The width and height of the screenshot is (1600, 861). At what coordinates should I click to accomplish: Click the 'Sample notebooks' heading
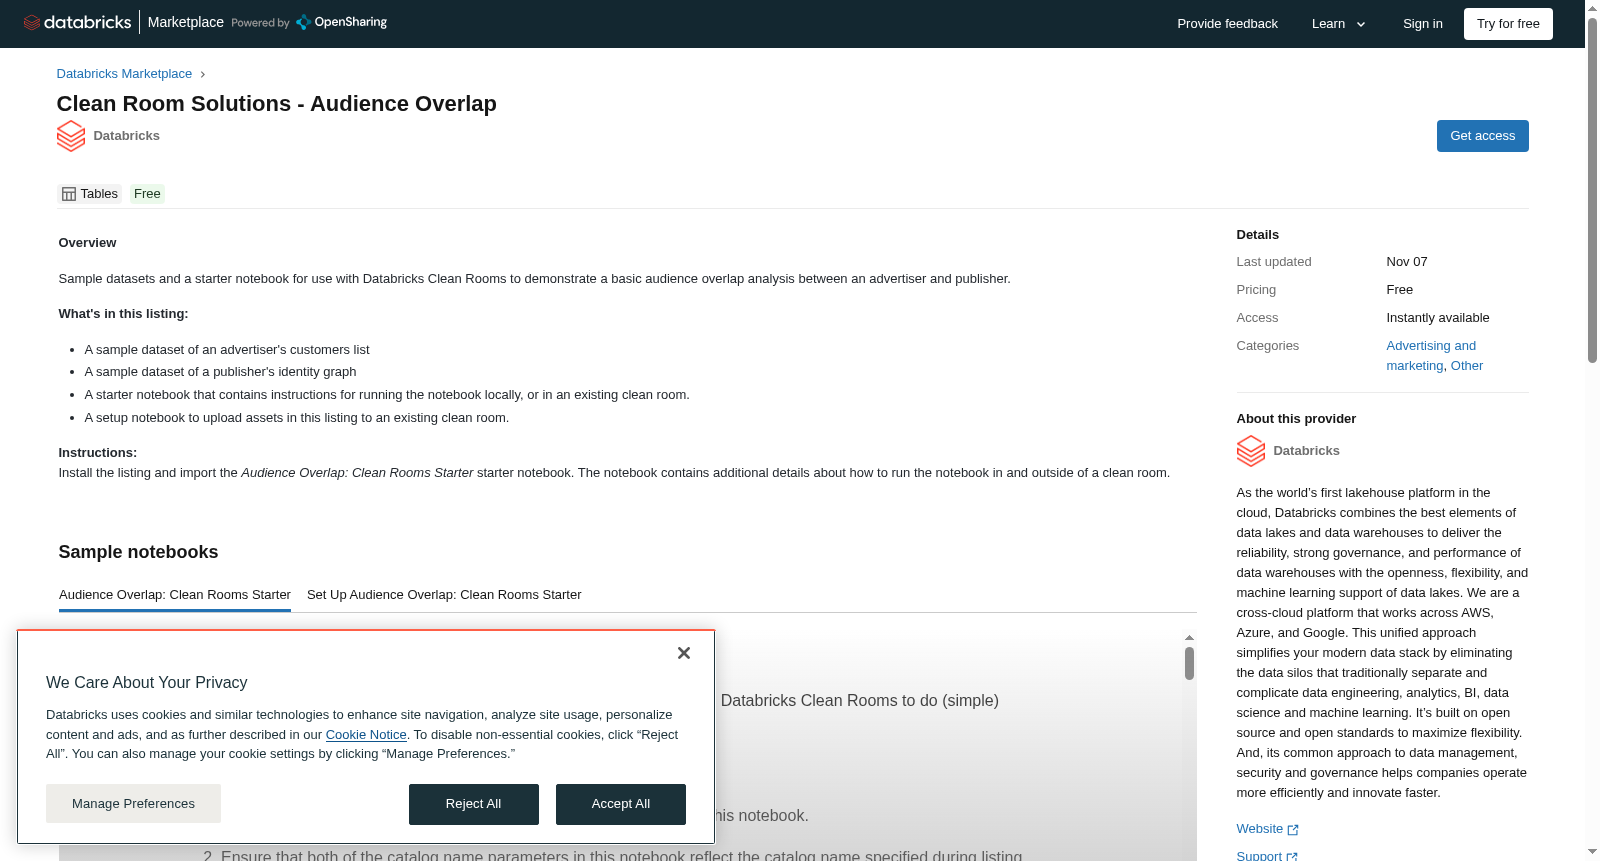[138, 552]
